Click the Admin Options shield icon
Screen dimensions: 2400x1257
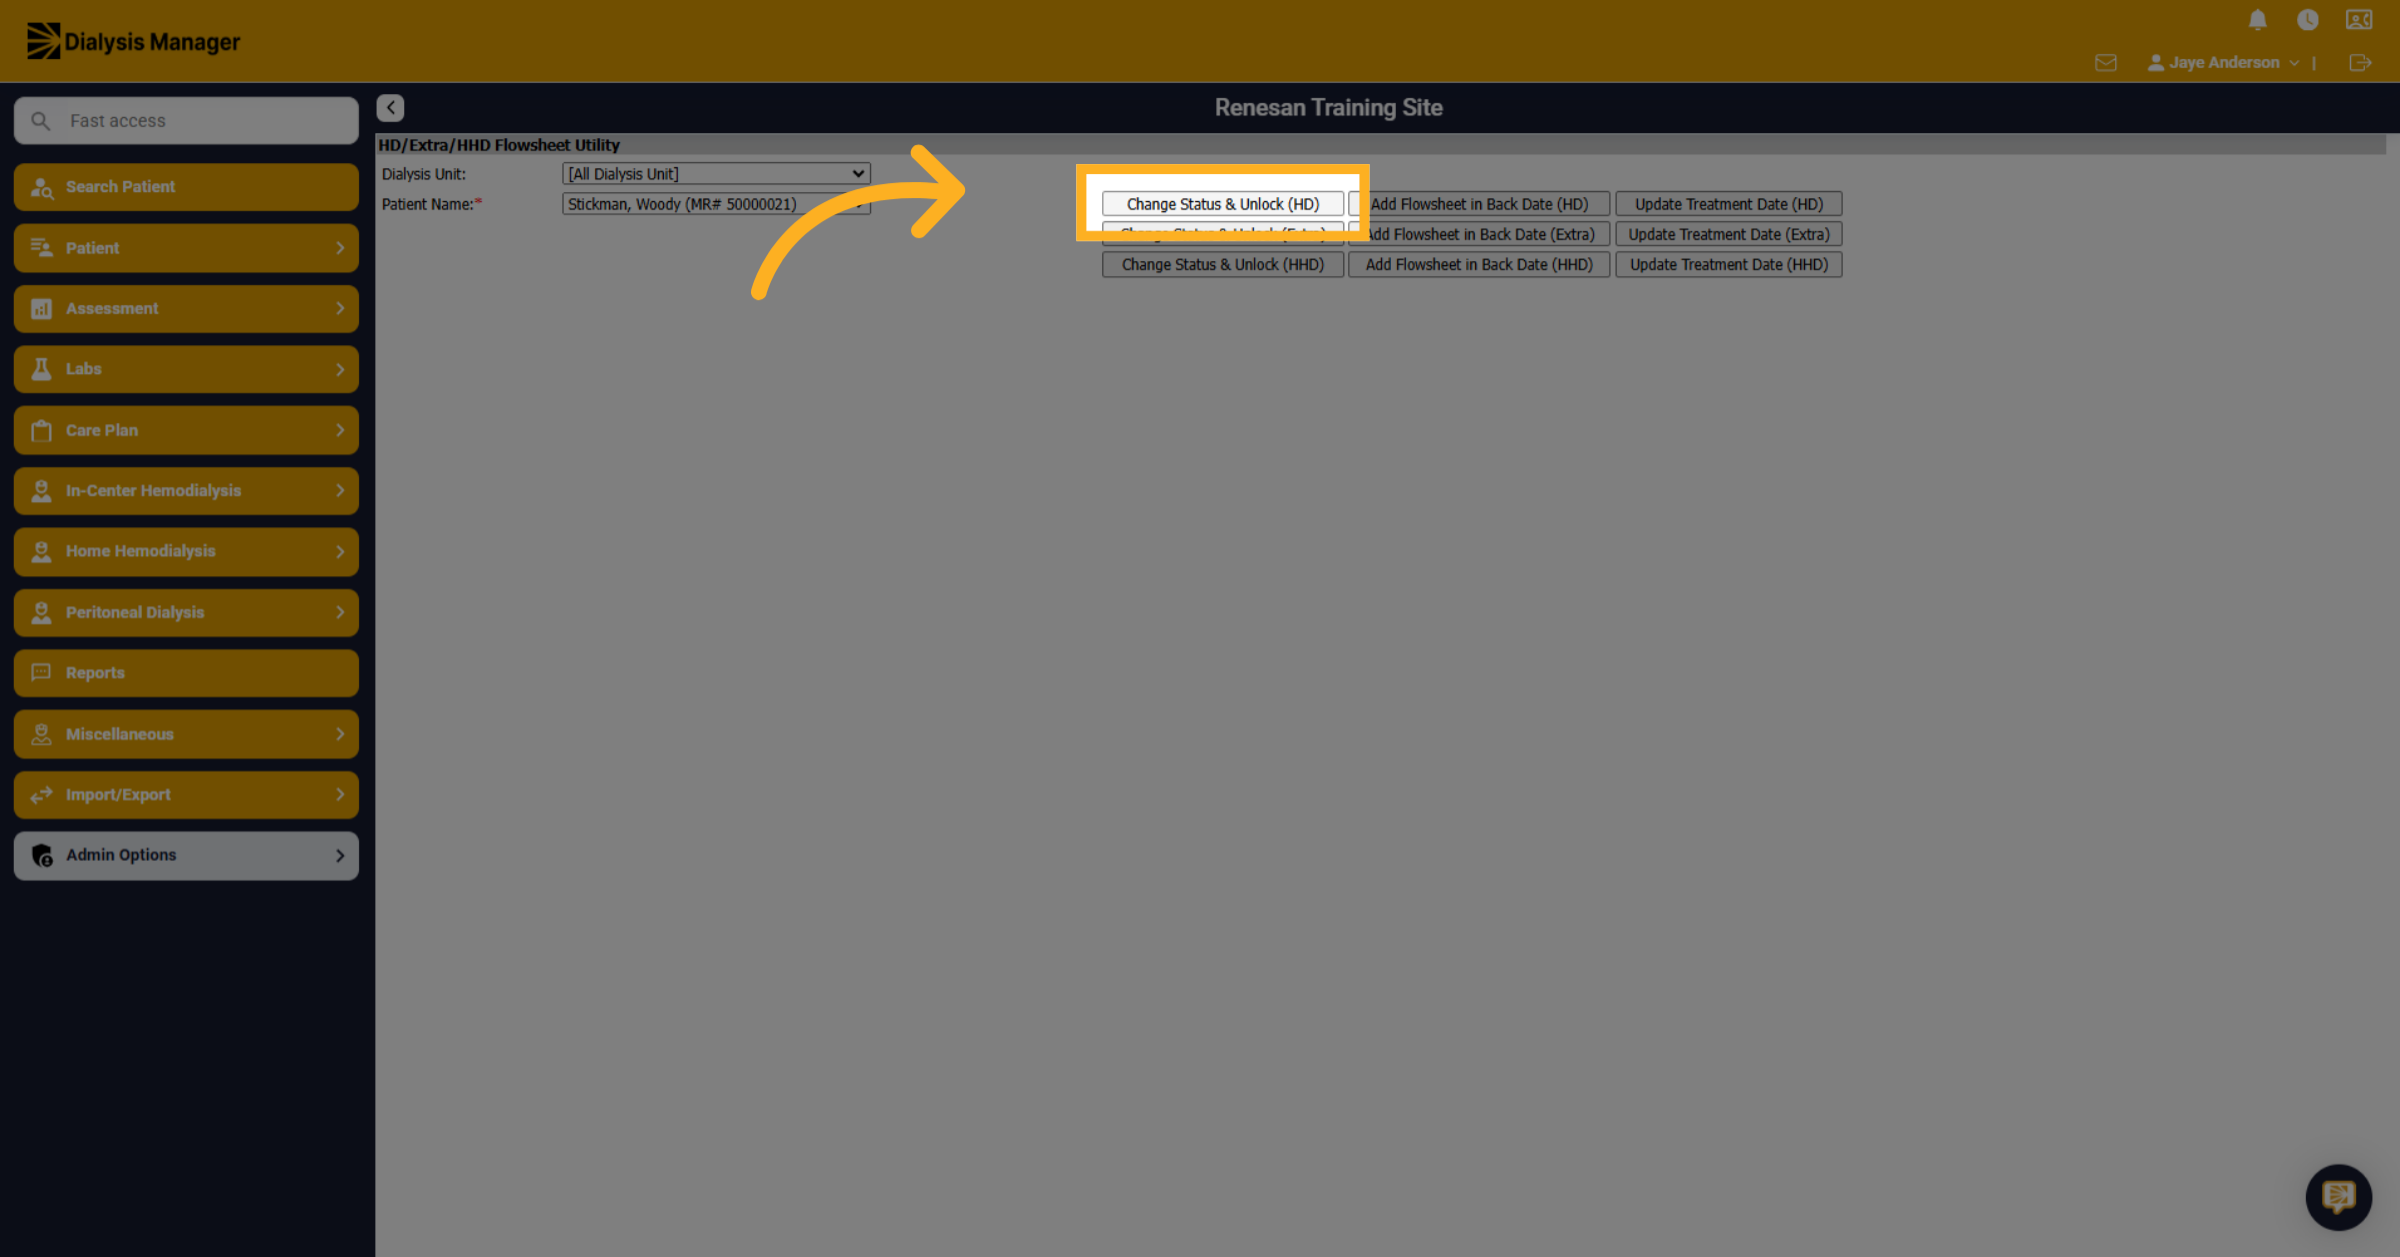42,855
